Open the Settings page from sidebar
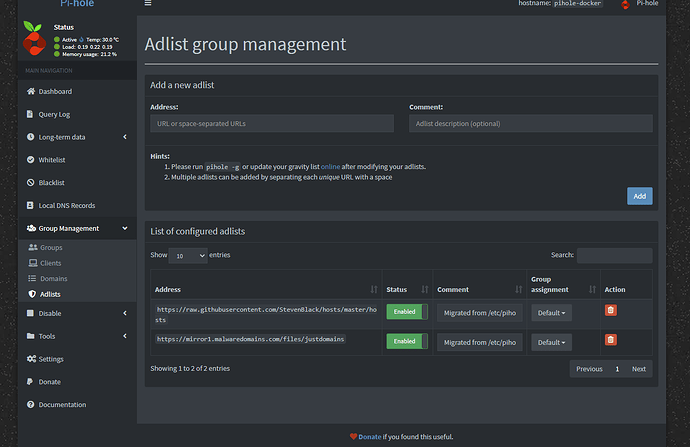Image resolution: width=690 pixels, height=447 pixels. click(x=51, y=359)
